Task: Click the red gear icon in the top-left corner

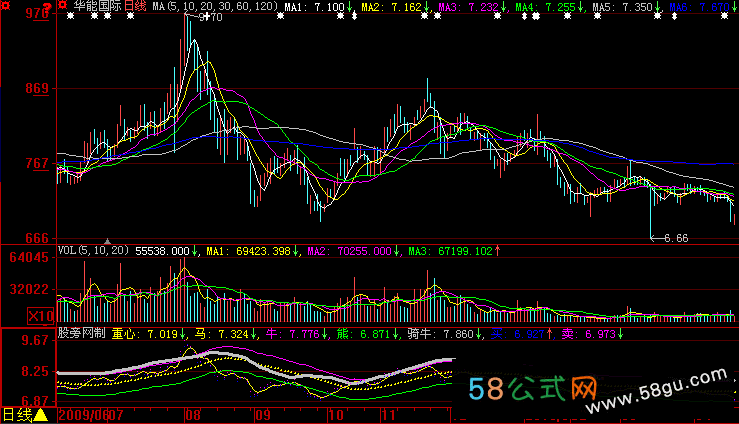Action: tap(6, 5)
